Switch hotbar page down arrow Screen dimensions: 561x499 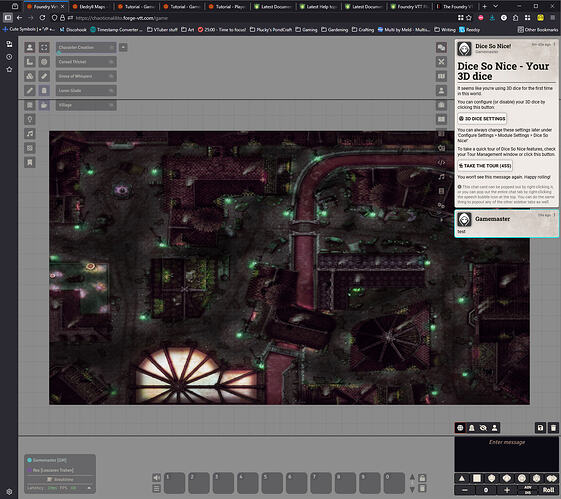(412, 489)
